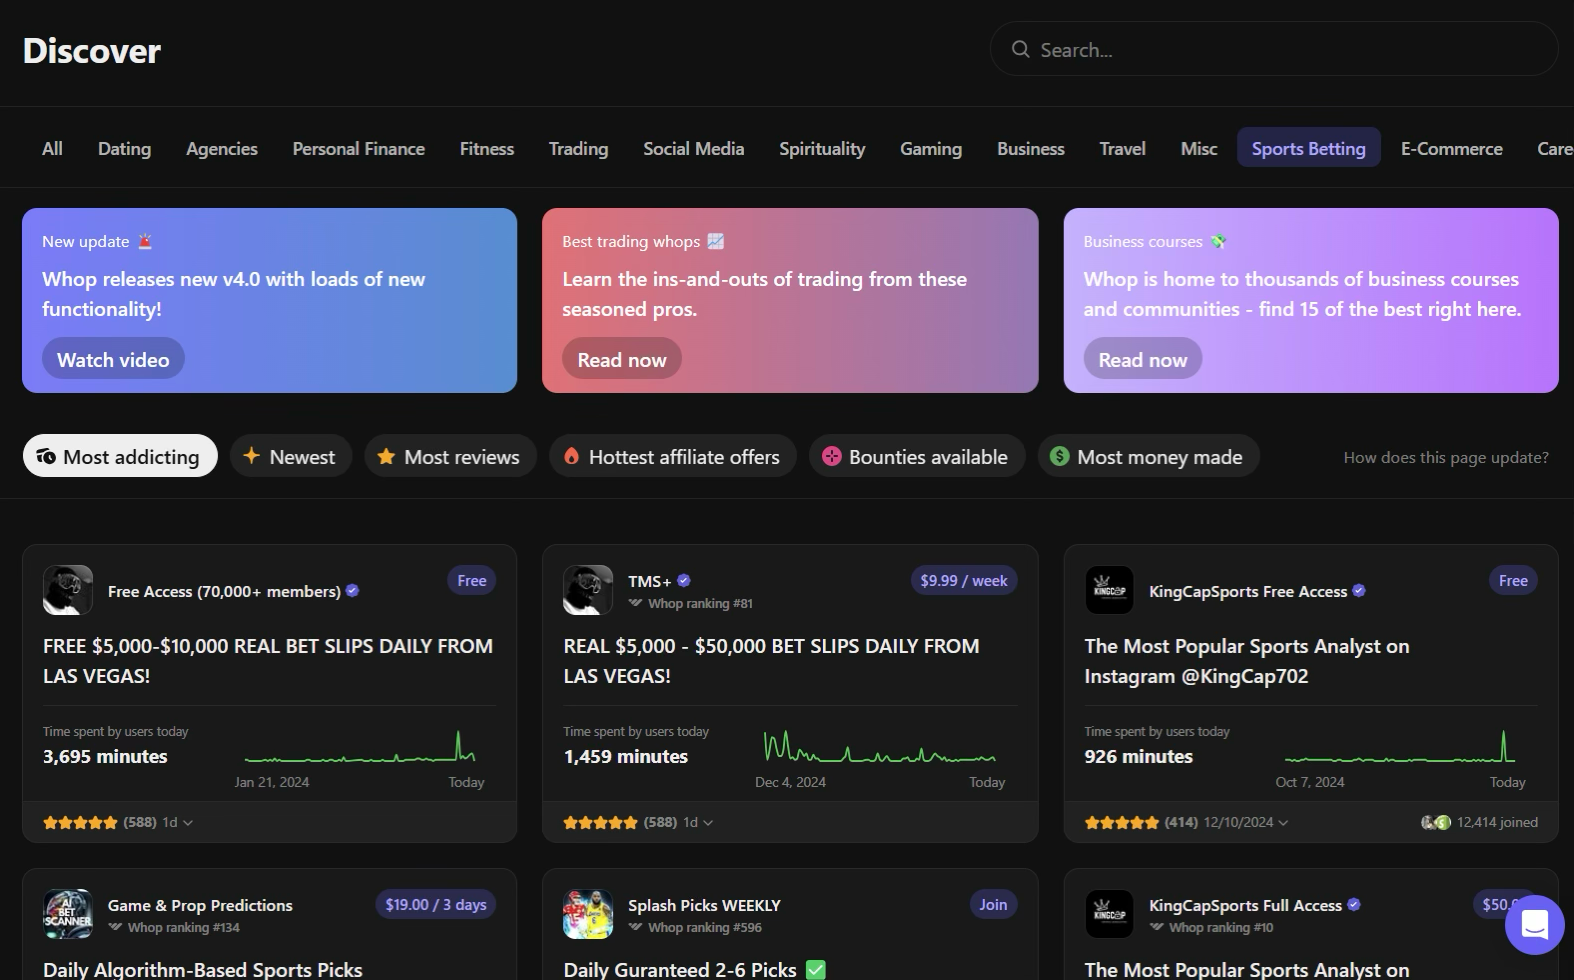This screenshot has height=980, width=1574.
Task: Click the Whop ranking #81 icon
Action: click(635, 603)
